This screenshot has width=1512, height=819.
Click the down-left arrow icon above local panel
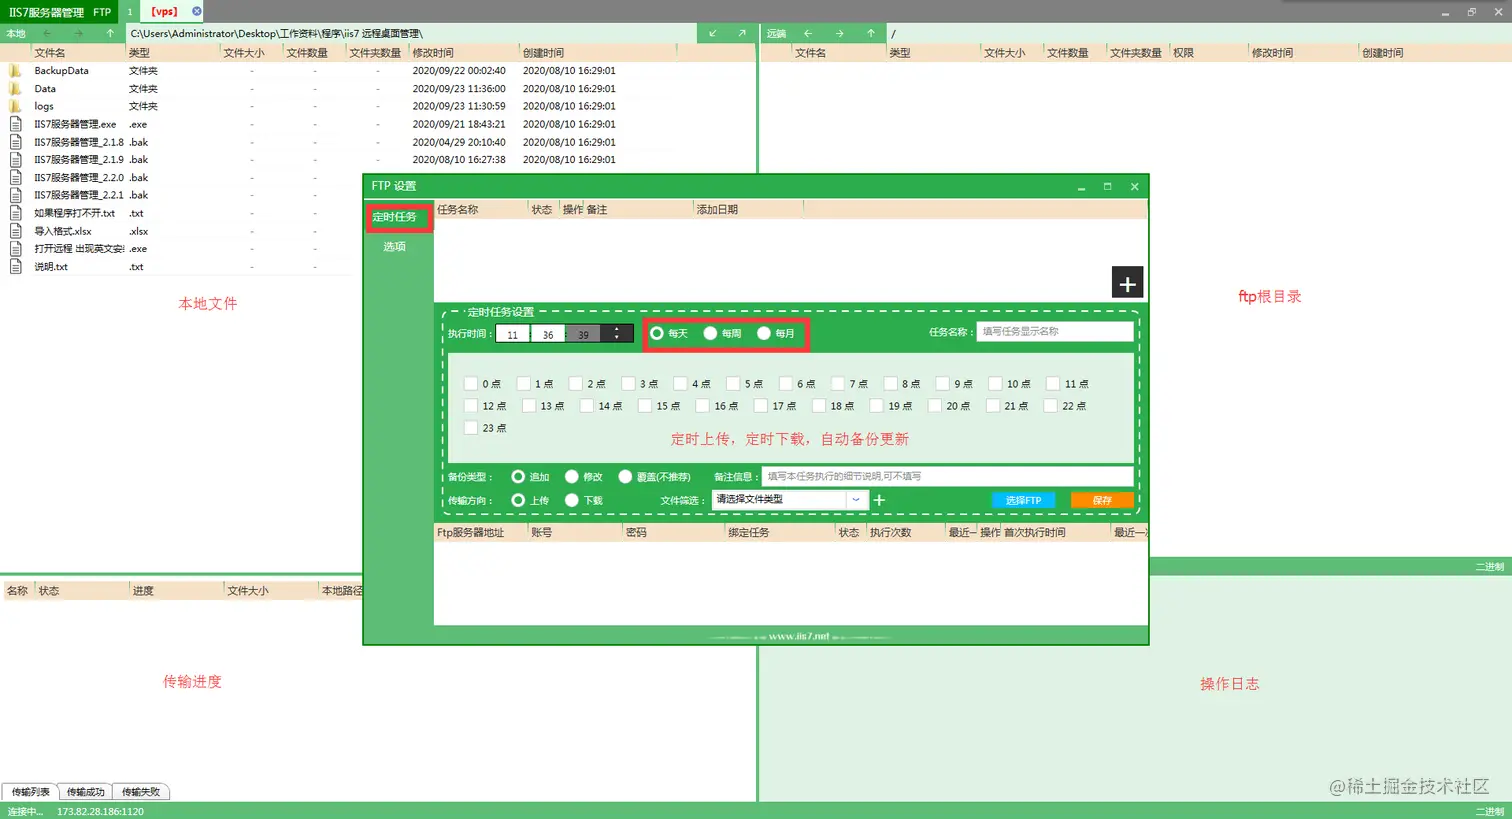point(713,33)
